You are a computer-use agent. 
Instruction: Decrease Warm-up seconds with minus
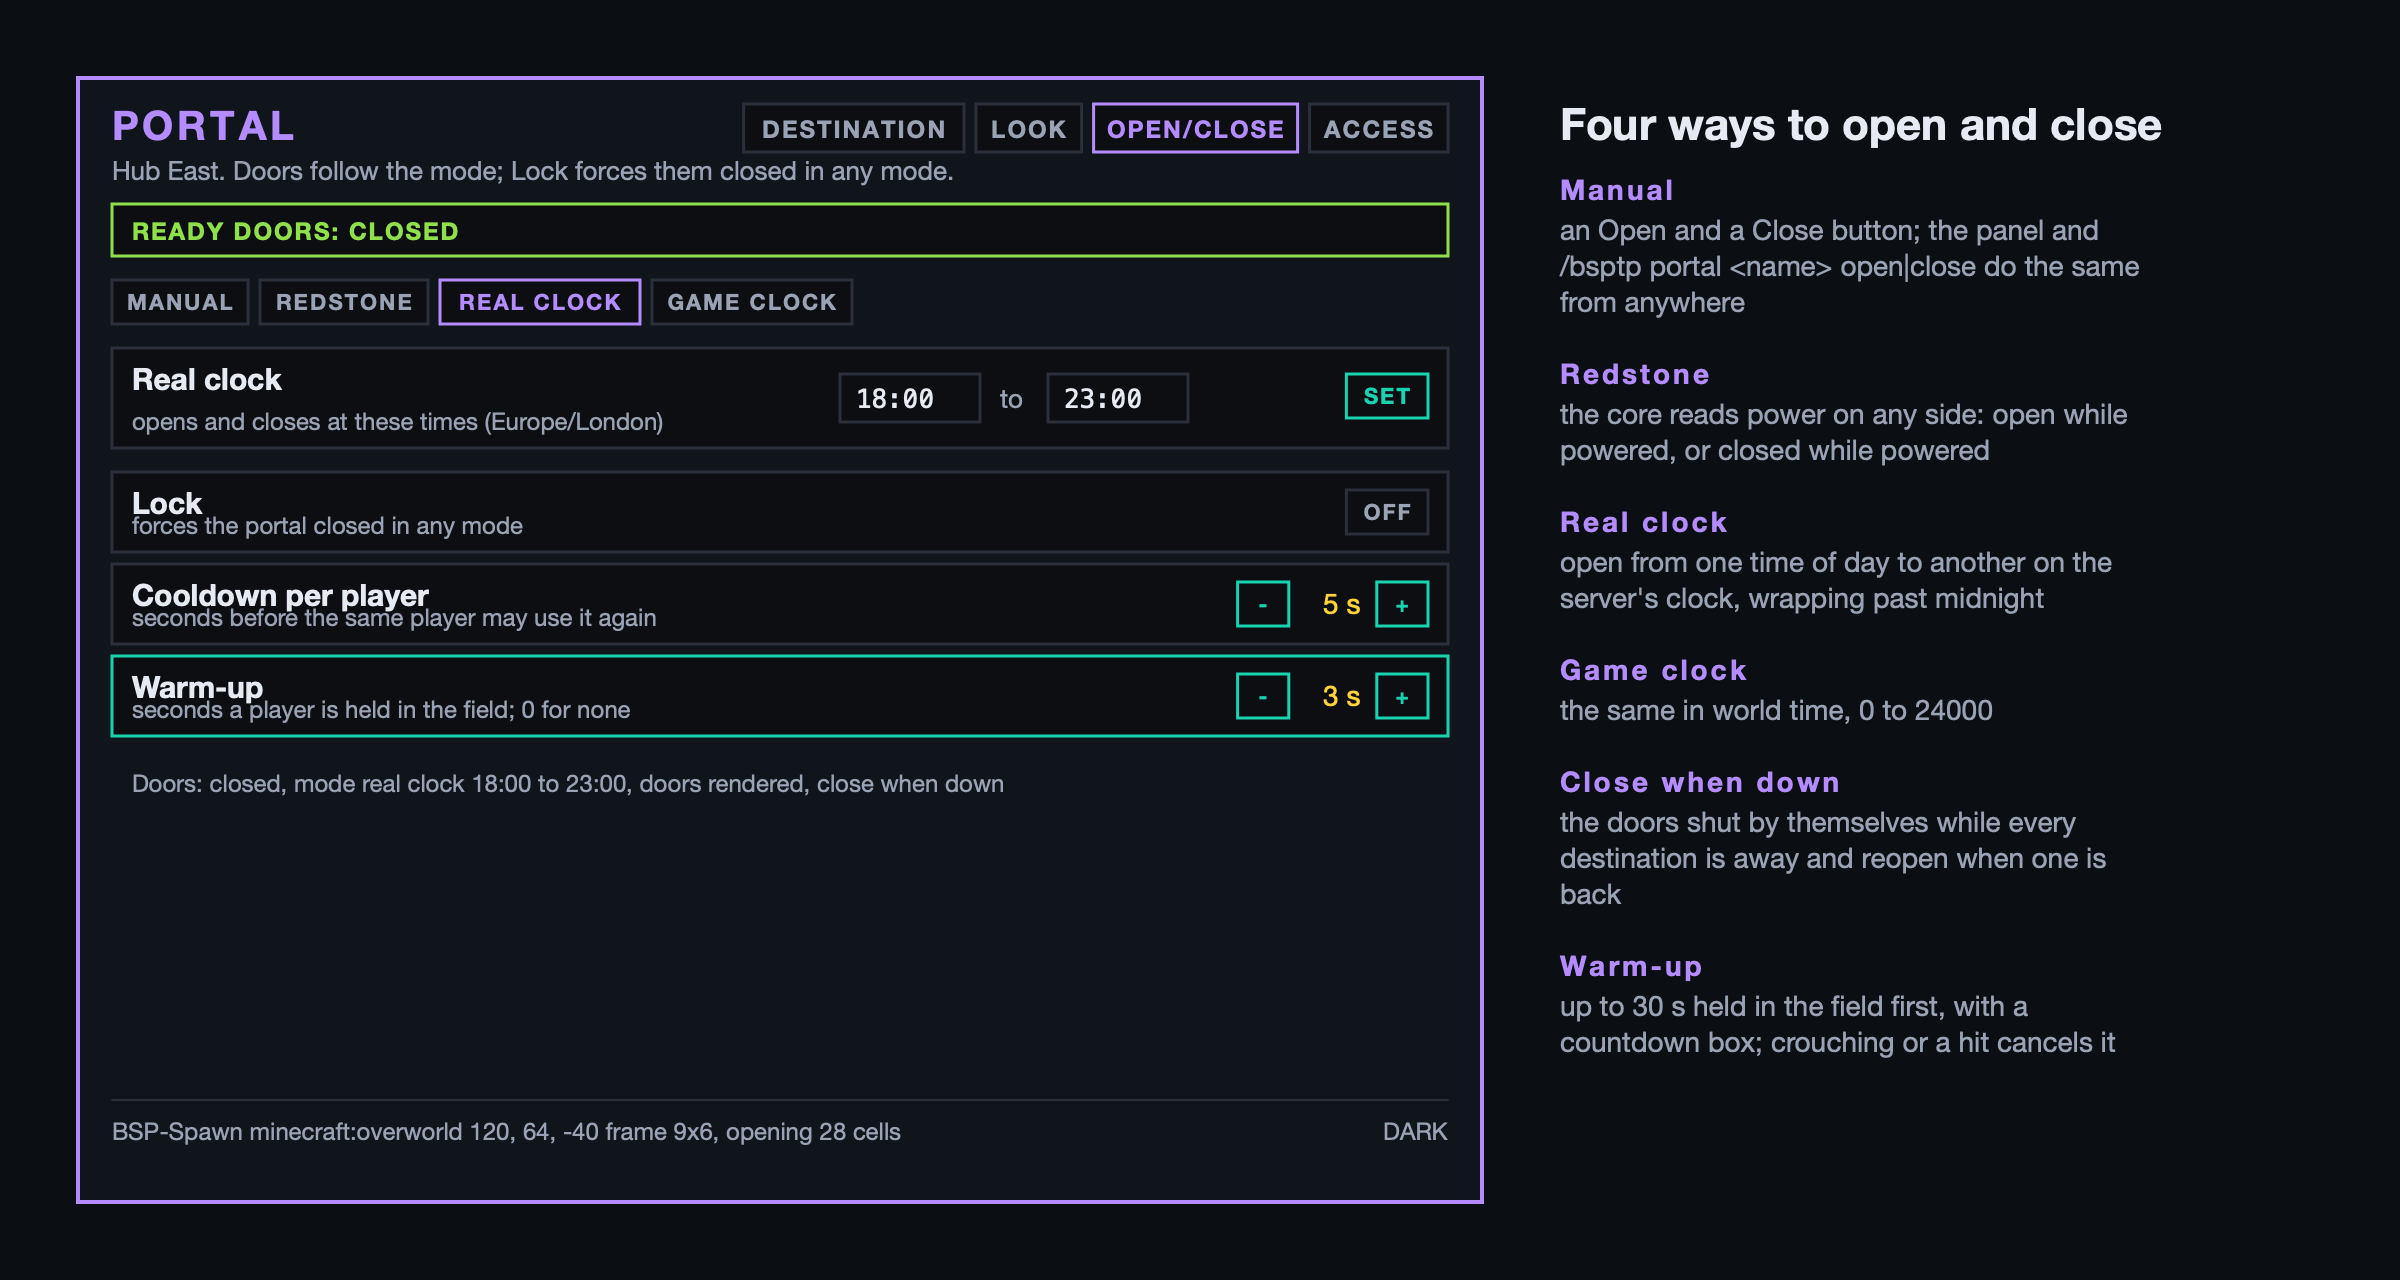pyautogui.click(x=1263, y=696)
